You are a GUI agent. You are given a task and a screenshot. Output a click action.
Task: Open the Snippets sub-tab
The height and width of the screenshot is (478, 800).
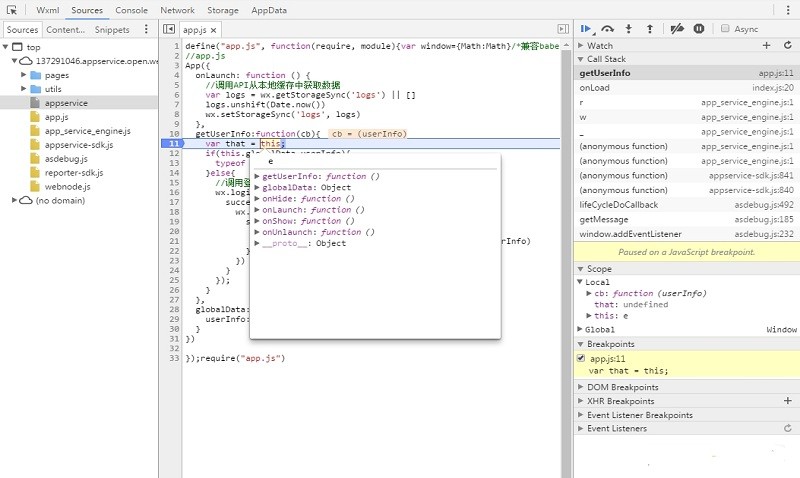112,30
